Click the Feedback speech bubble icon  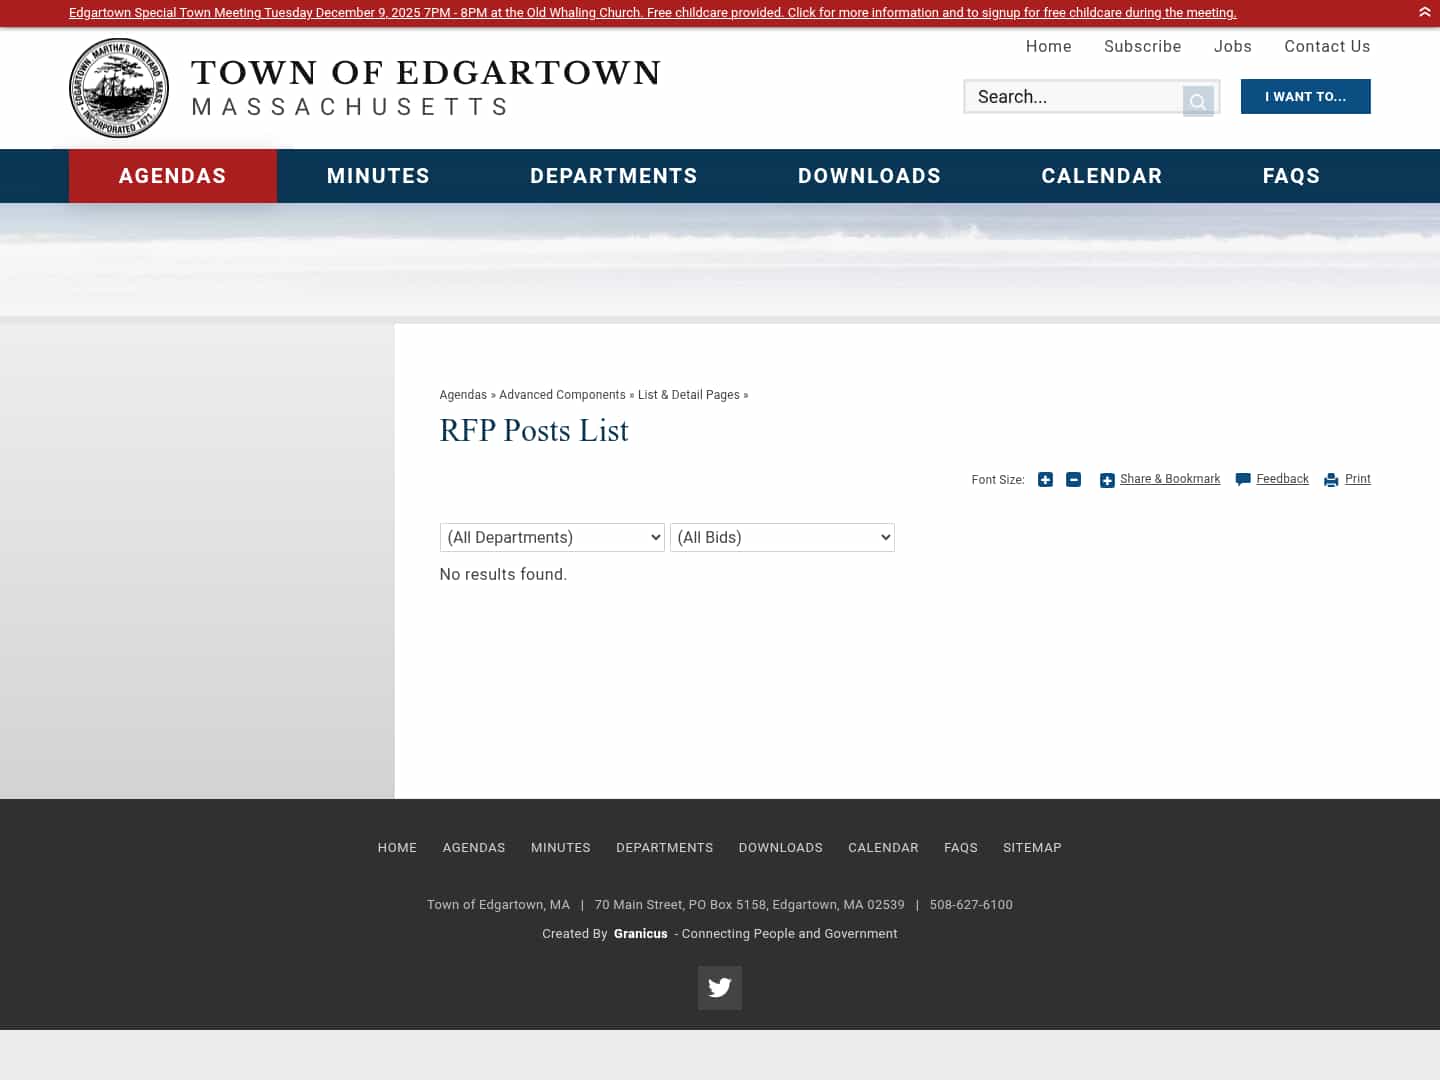(1242, 480)
